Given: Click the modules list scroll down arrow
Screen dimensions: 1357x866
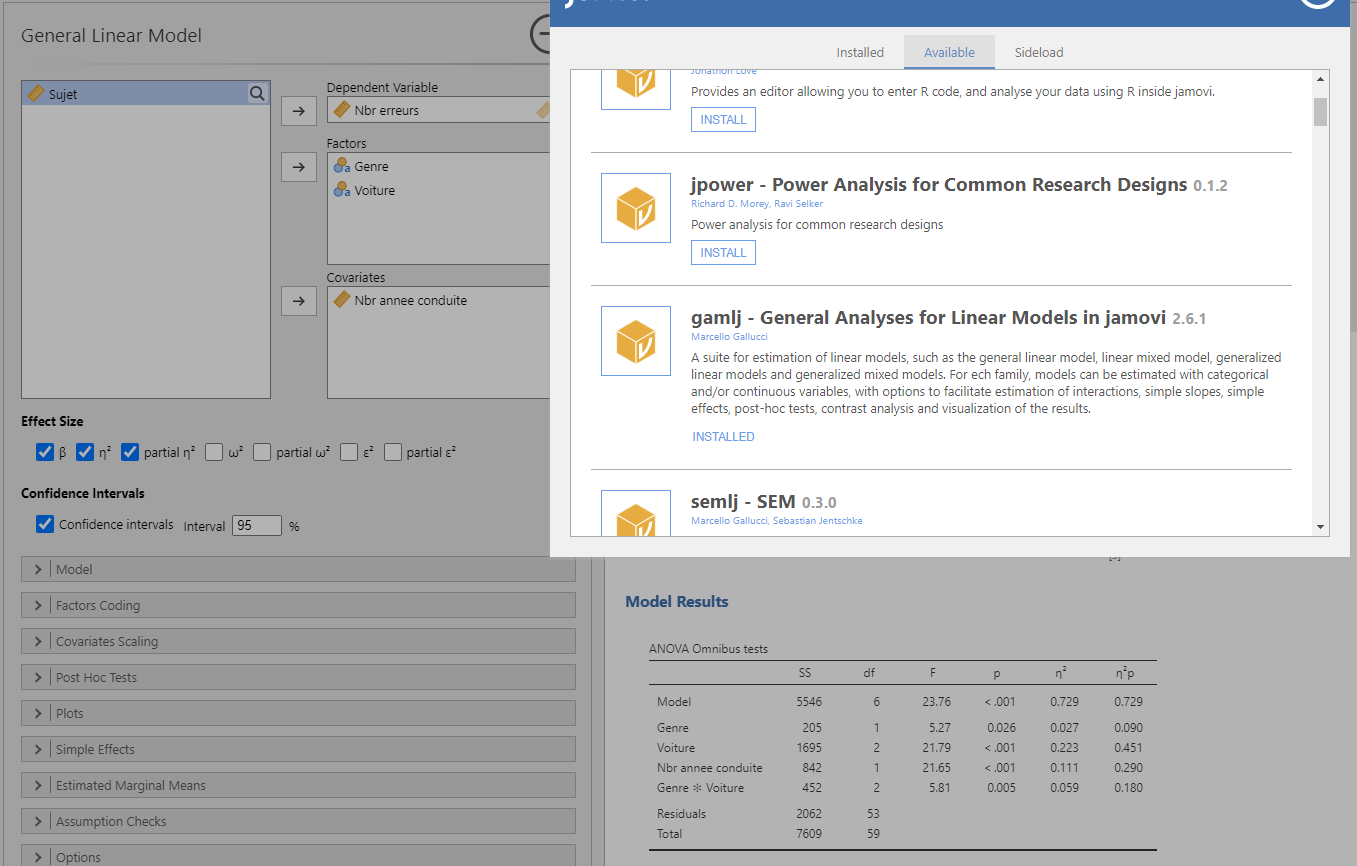Looking at the screenshot, I should click(x=1320, y=527).
